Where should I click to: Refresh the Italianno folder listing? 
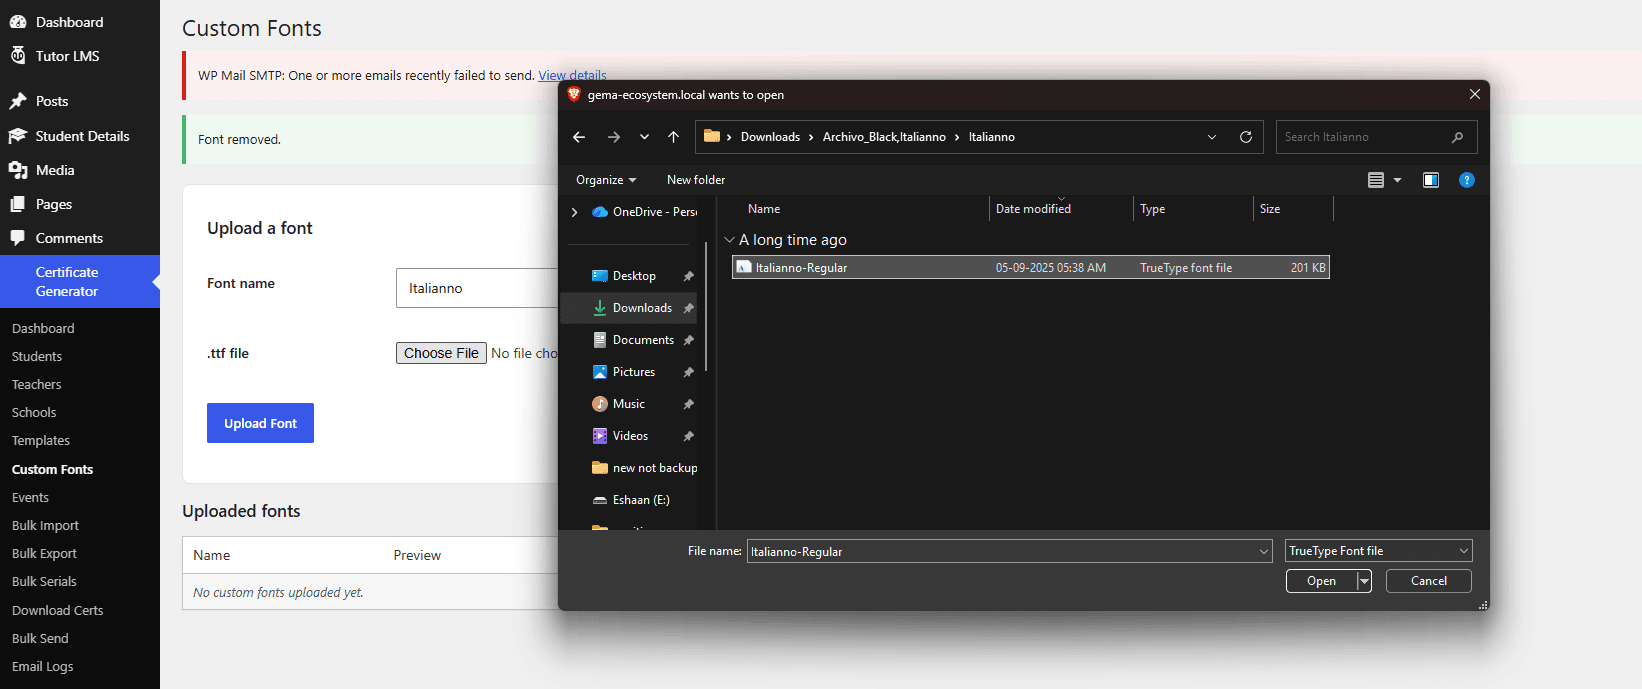pyautogui.click(x=1246, y=137)
